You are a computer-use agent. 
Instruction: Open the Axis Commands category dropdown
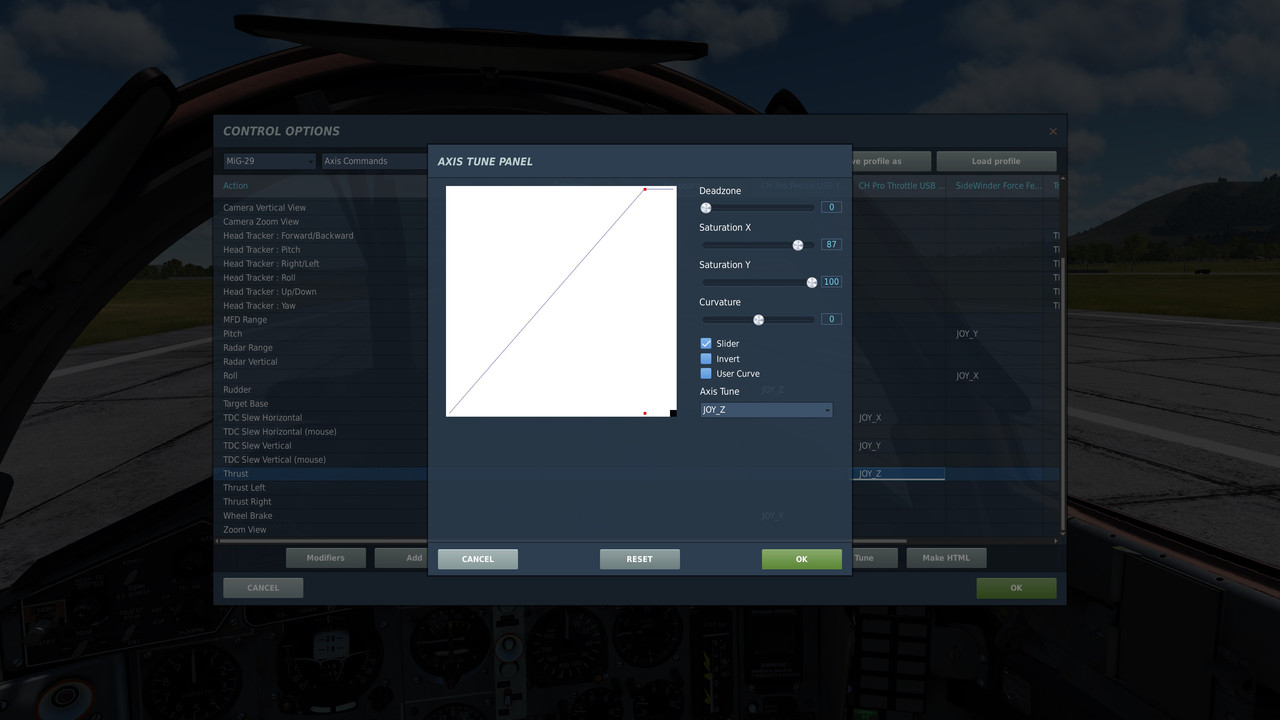click(373, 160)
